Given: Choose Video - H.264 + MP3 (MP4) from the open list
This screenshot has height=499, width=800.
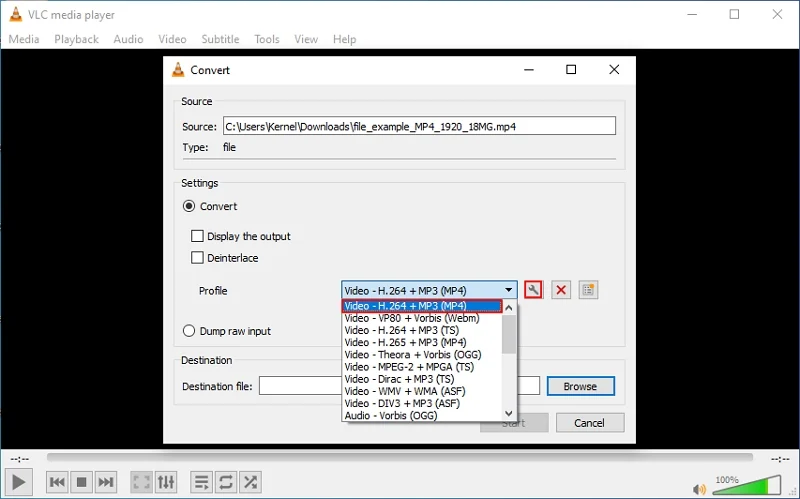Looking at the screenshot, I should 422,306.
